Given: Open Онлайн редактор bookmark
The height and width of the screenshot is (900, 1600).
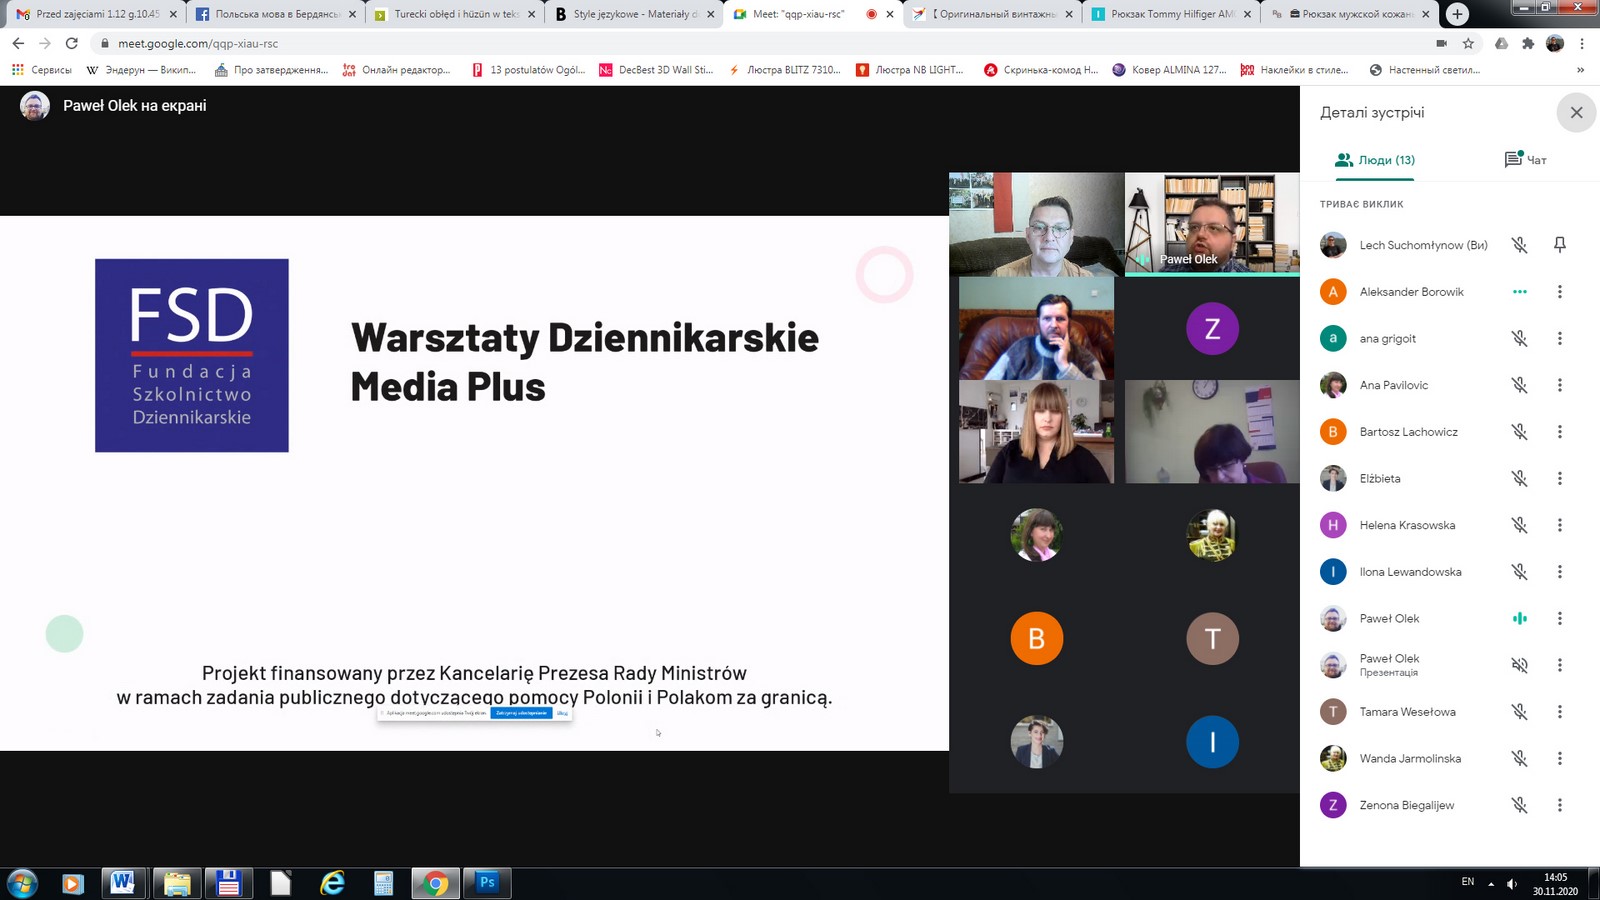Looking at the screenshot, I should tap(396, 70).
